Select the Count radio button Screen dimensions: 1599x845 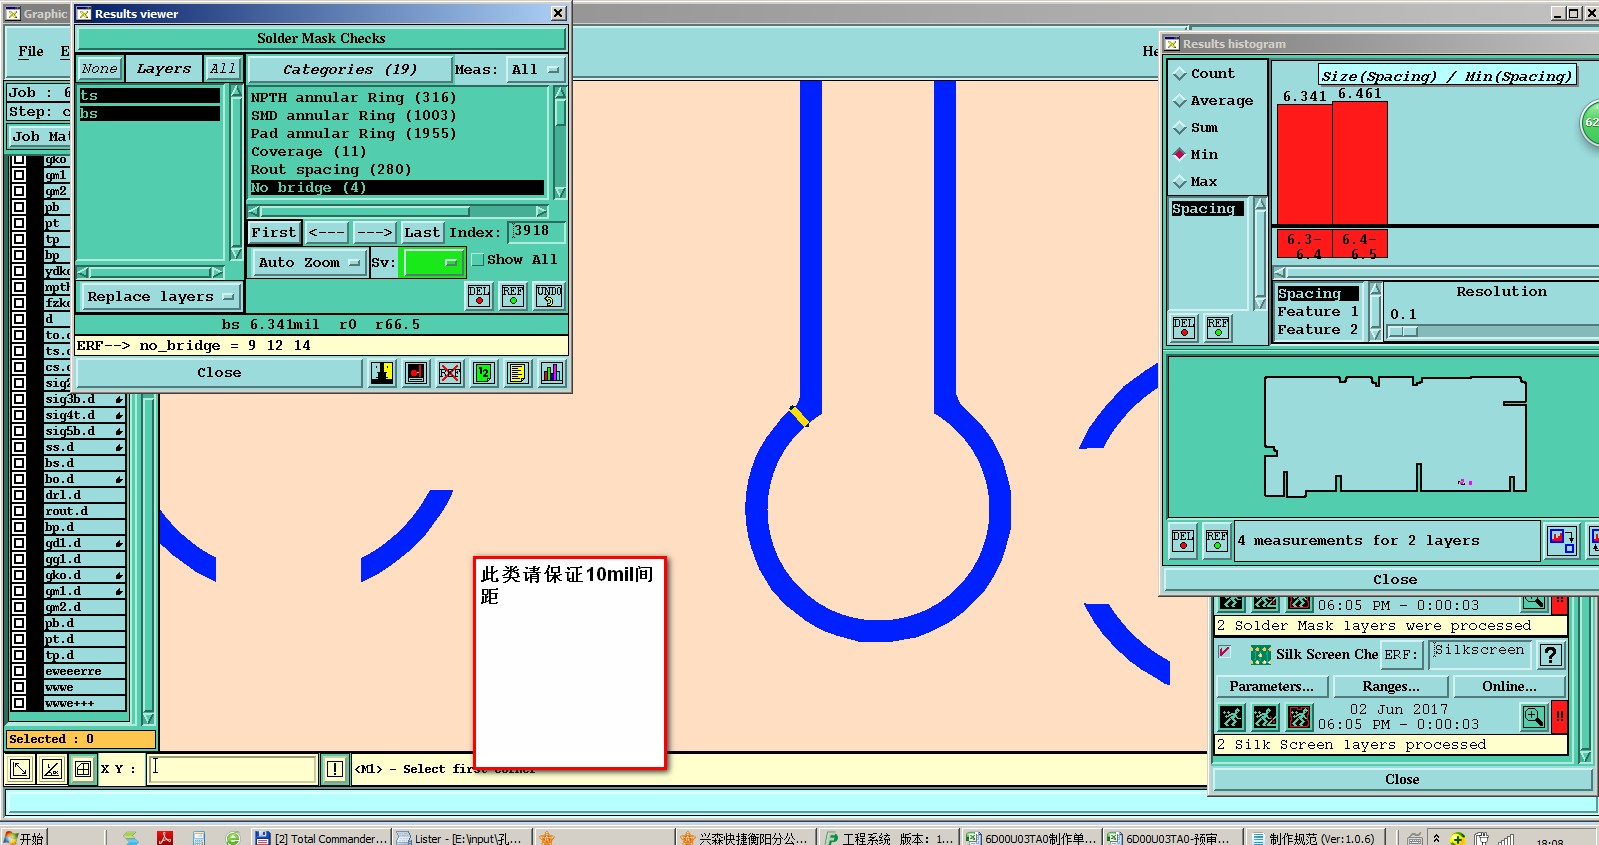click(1180, 74)
